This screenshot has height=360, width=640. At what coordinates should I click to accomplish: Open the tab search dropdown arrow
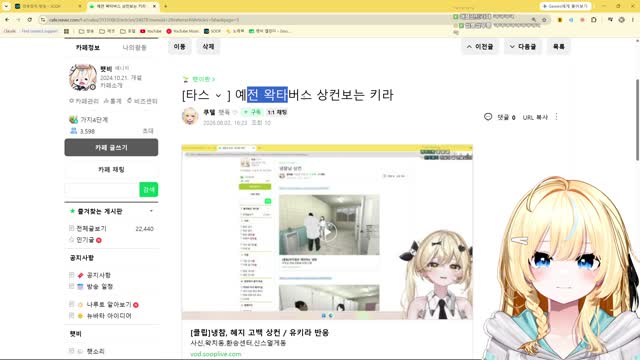[x=6, y=7]
